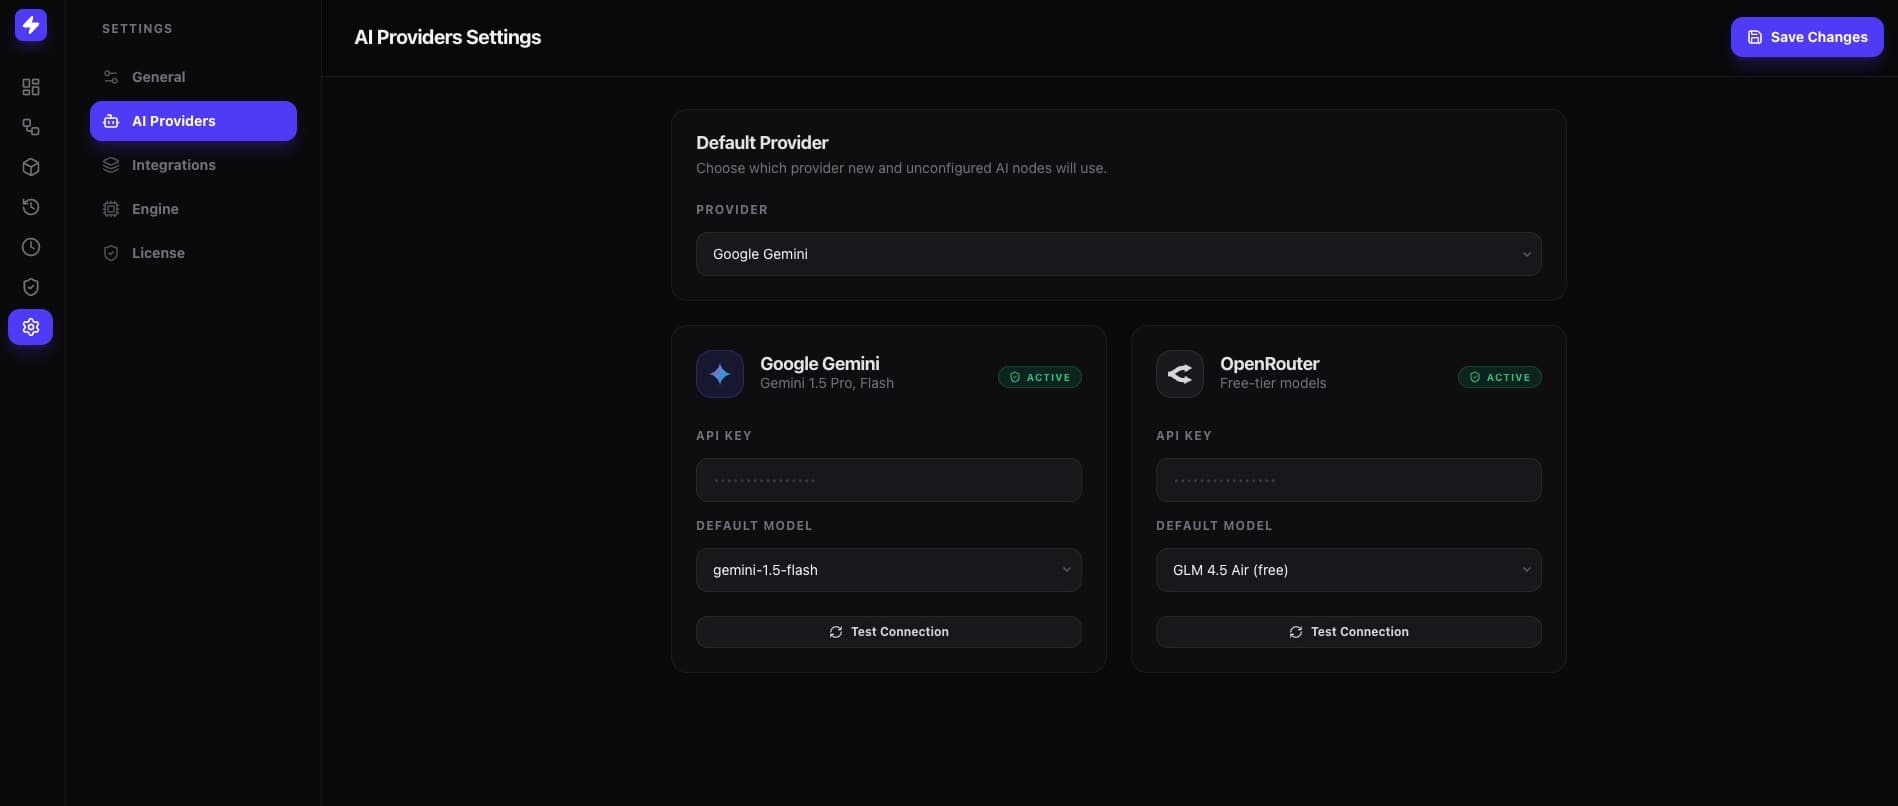Screen dimensions: 1898x806
Task: Open the default Provider dropdown
Action: click(1119, 254)
